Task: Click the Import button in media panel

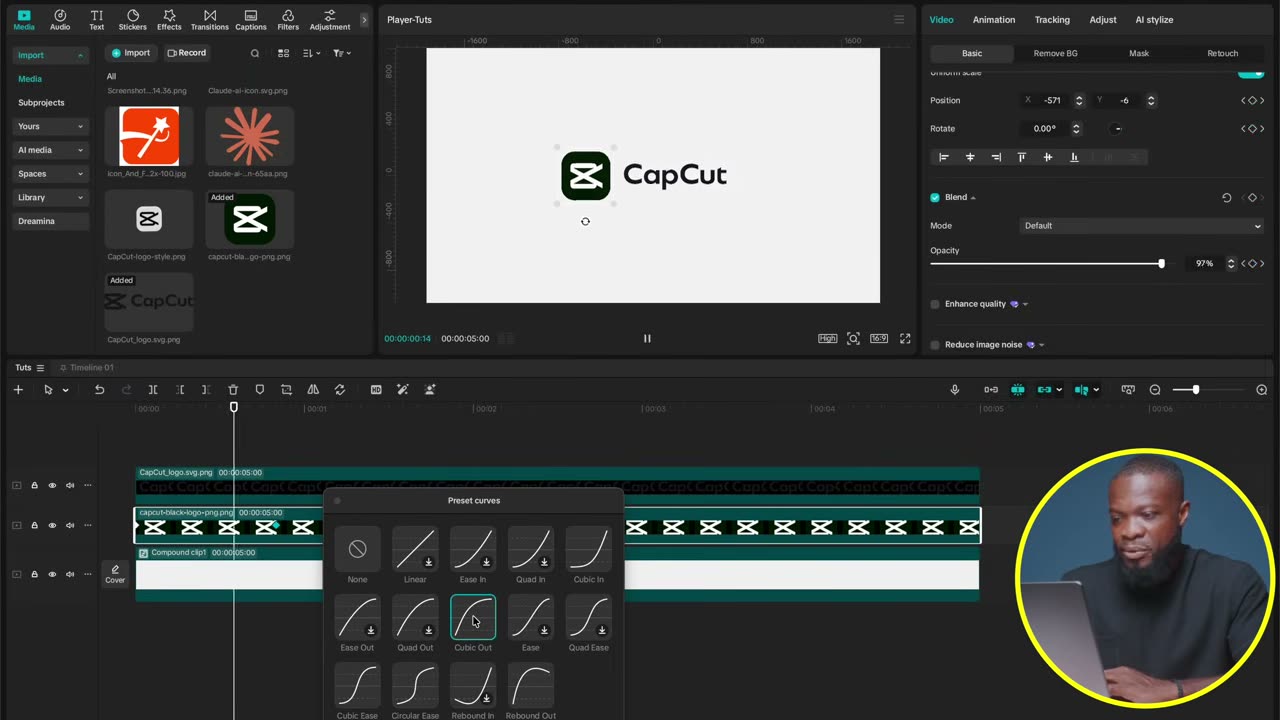Action: click(131, 53)
